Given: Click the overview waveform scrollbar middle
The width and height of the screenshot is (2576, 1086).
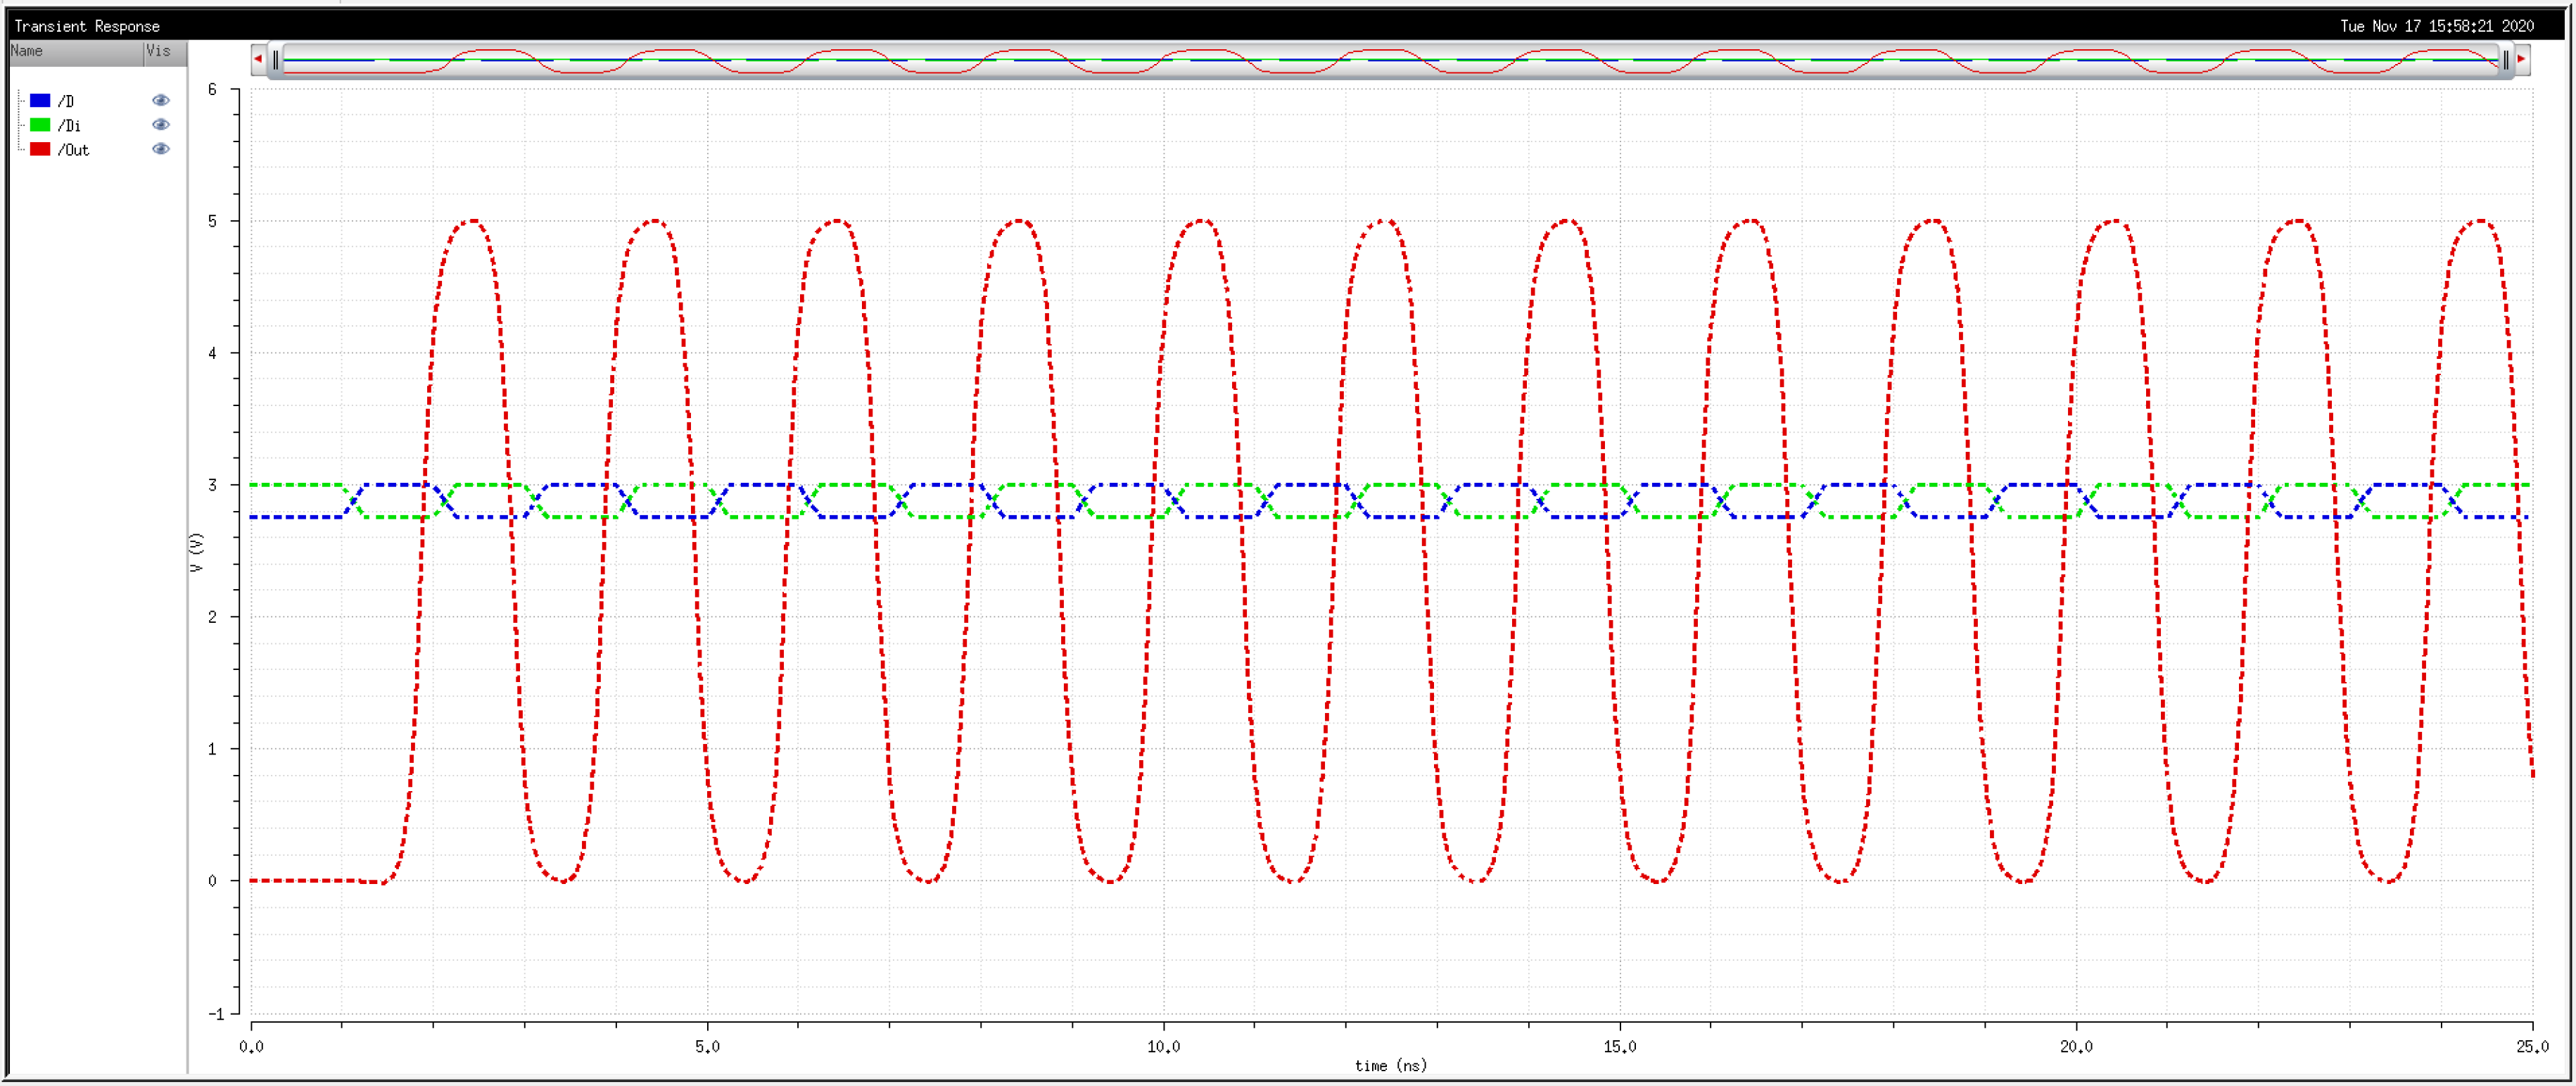Looking at the screenshot, I should pyautogui.click(x=1390, y=61).
